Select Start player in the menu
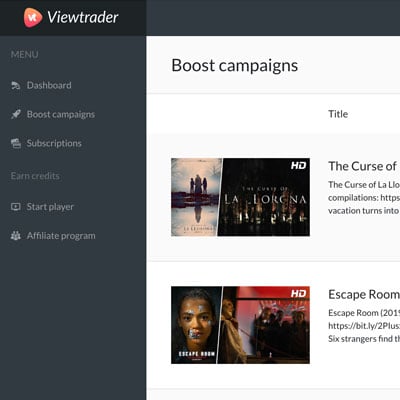 (x=50, y=207)
